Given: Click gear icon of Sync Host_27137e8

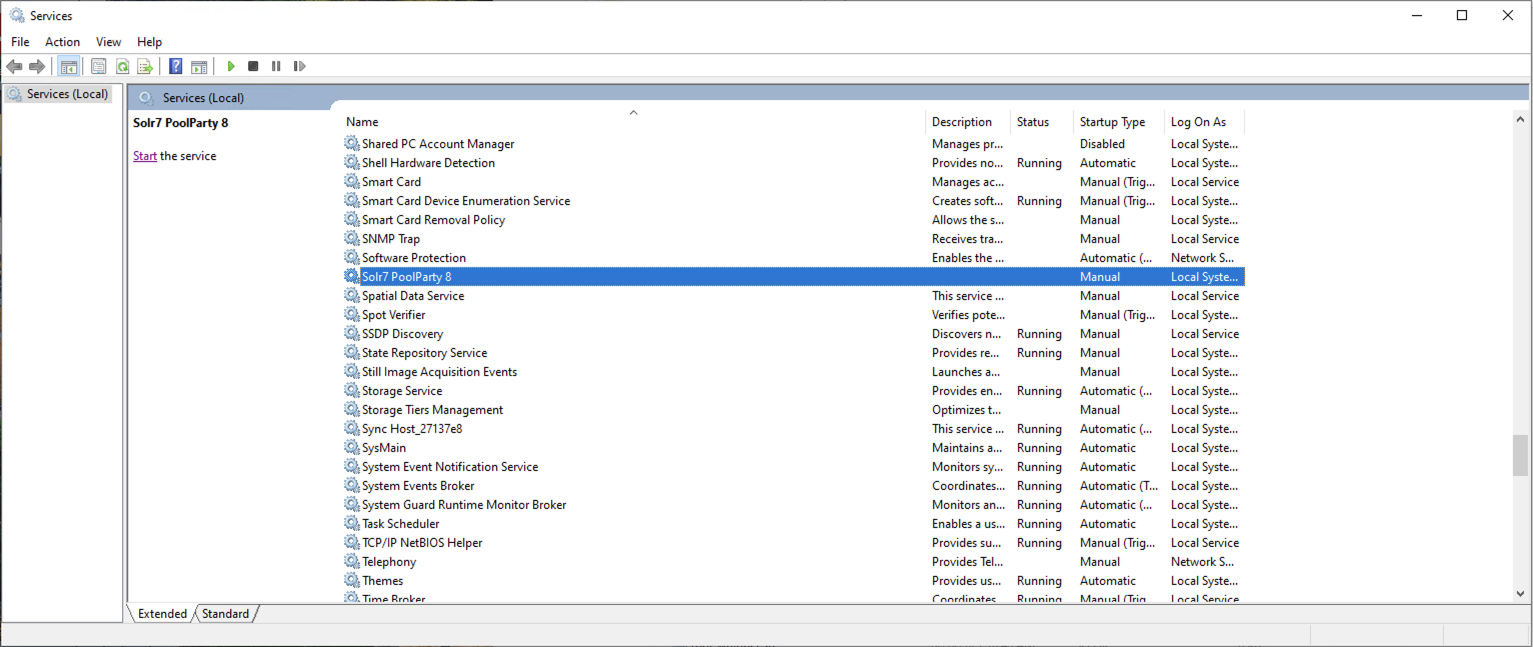Looking at the screenshot, I should pos(352,429).
